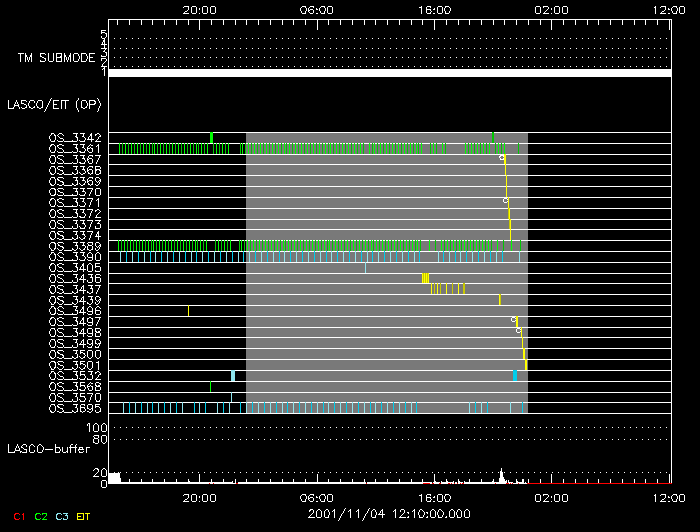Click the LASCO-buffer spike near 22:00
This screenshot has width=700, height=532.
(501, 474)
